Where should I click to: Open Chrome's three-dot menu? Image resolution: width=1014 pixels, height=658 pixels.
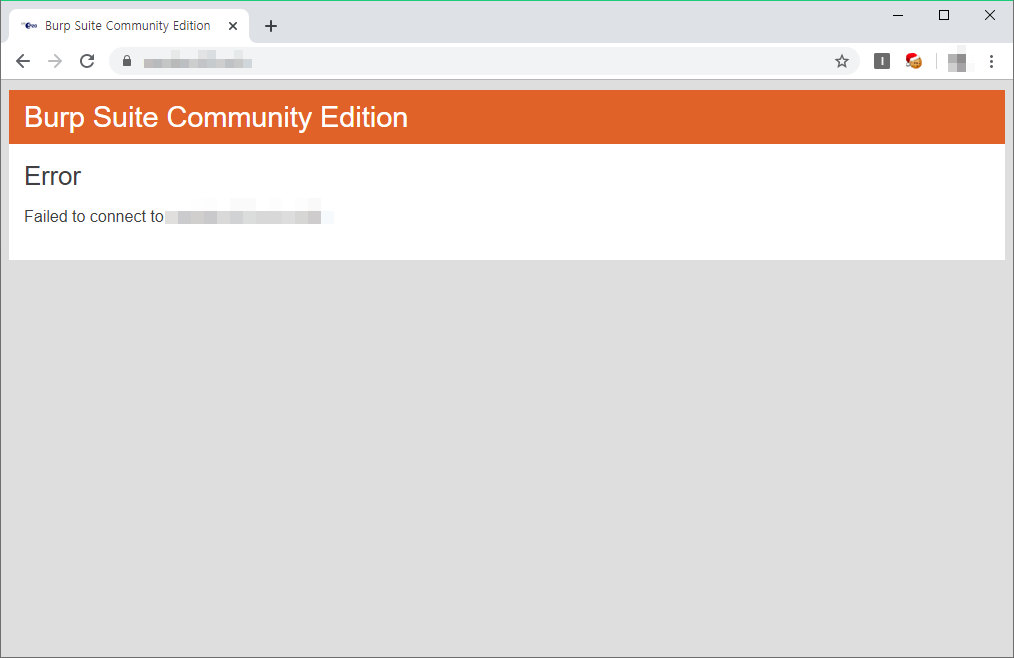[991, 61]
